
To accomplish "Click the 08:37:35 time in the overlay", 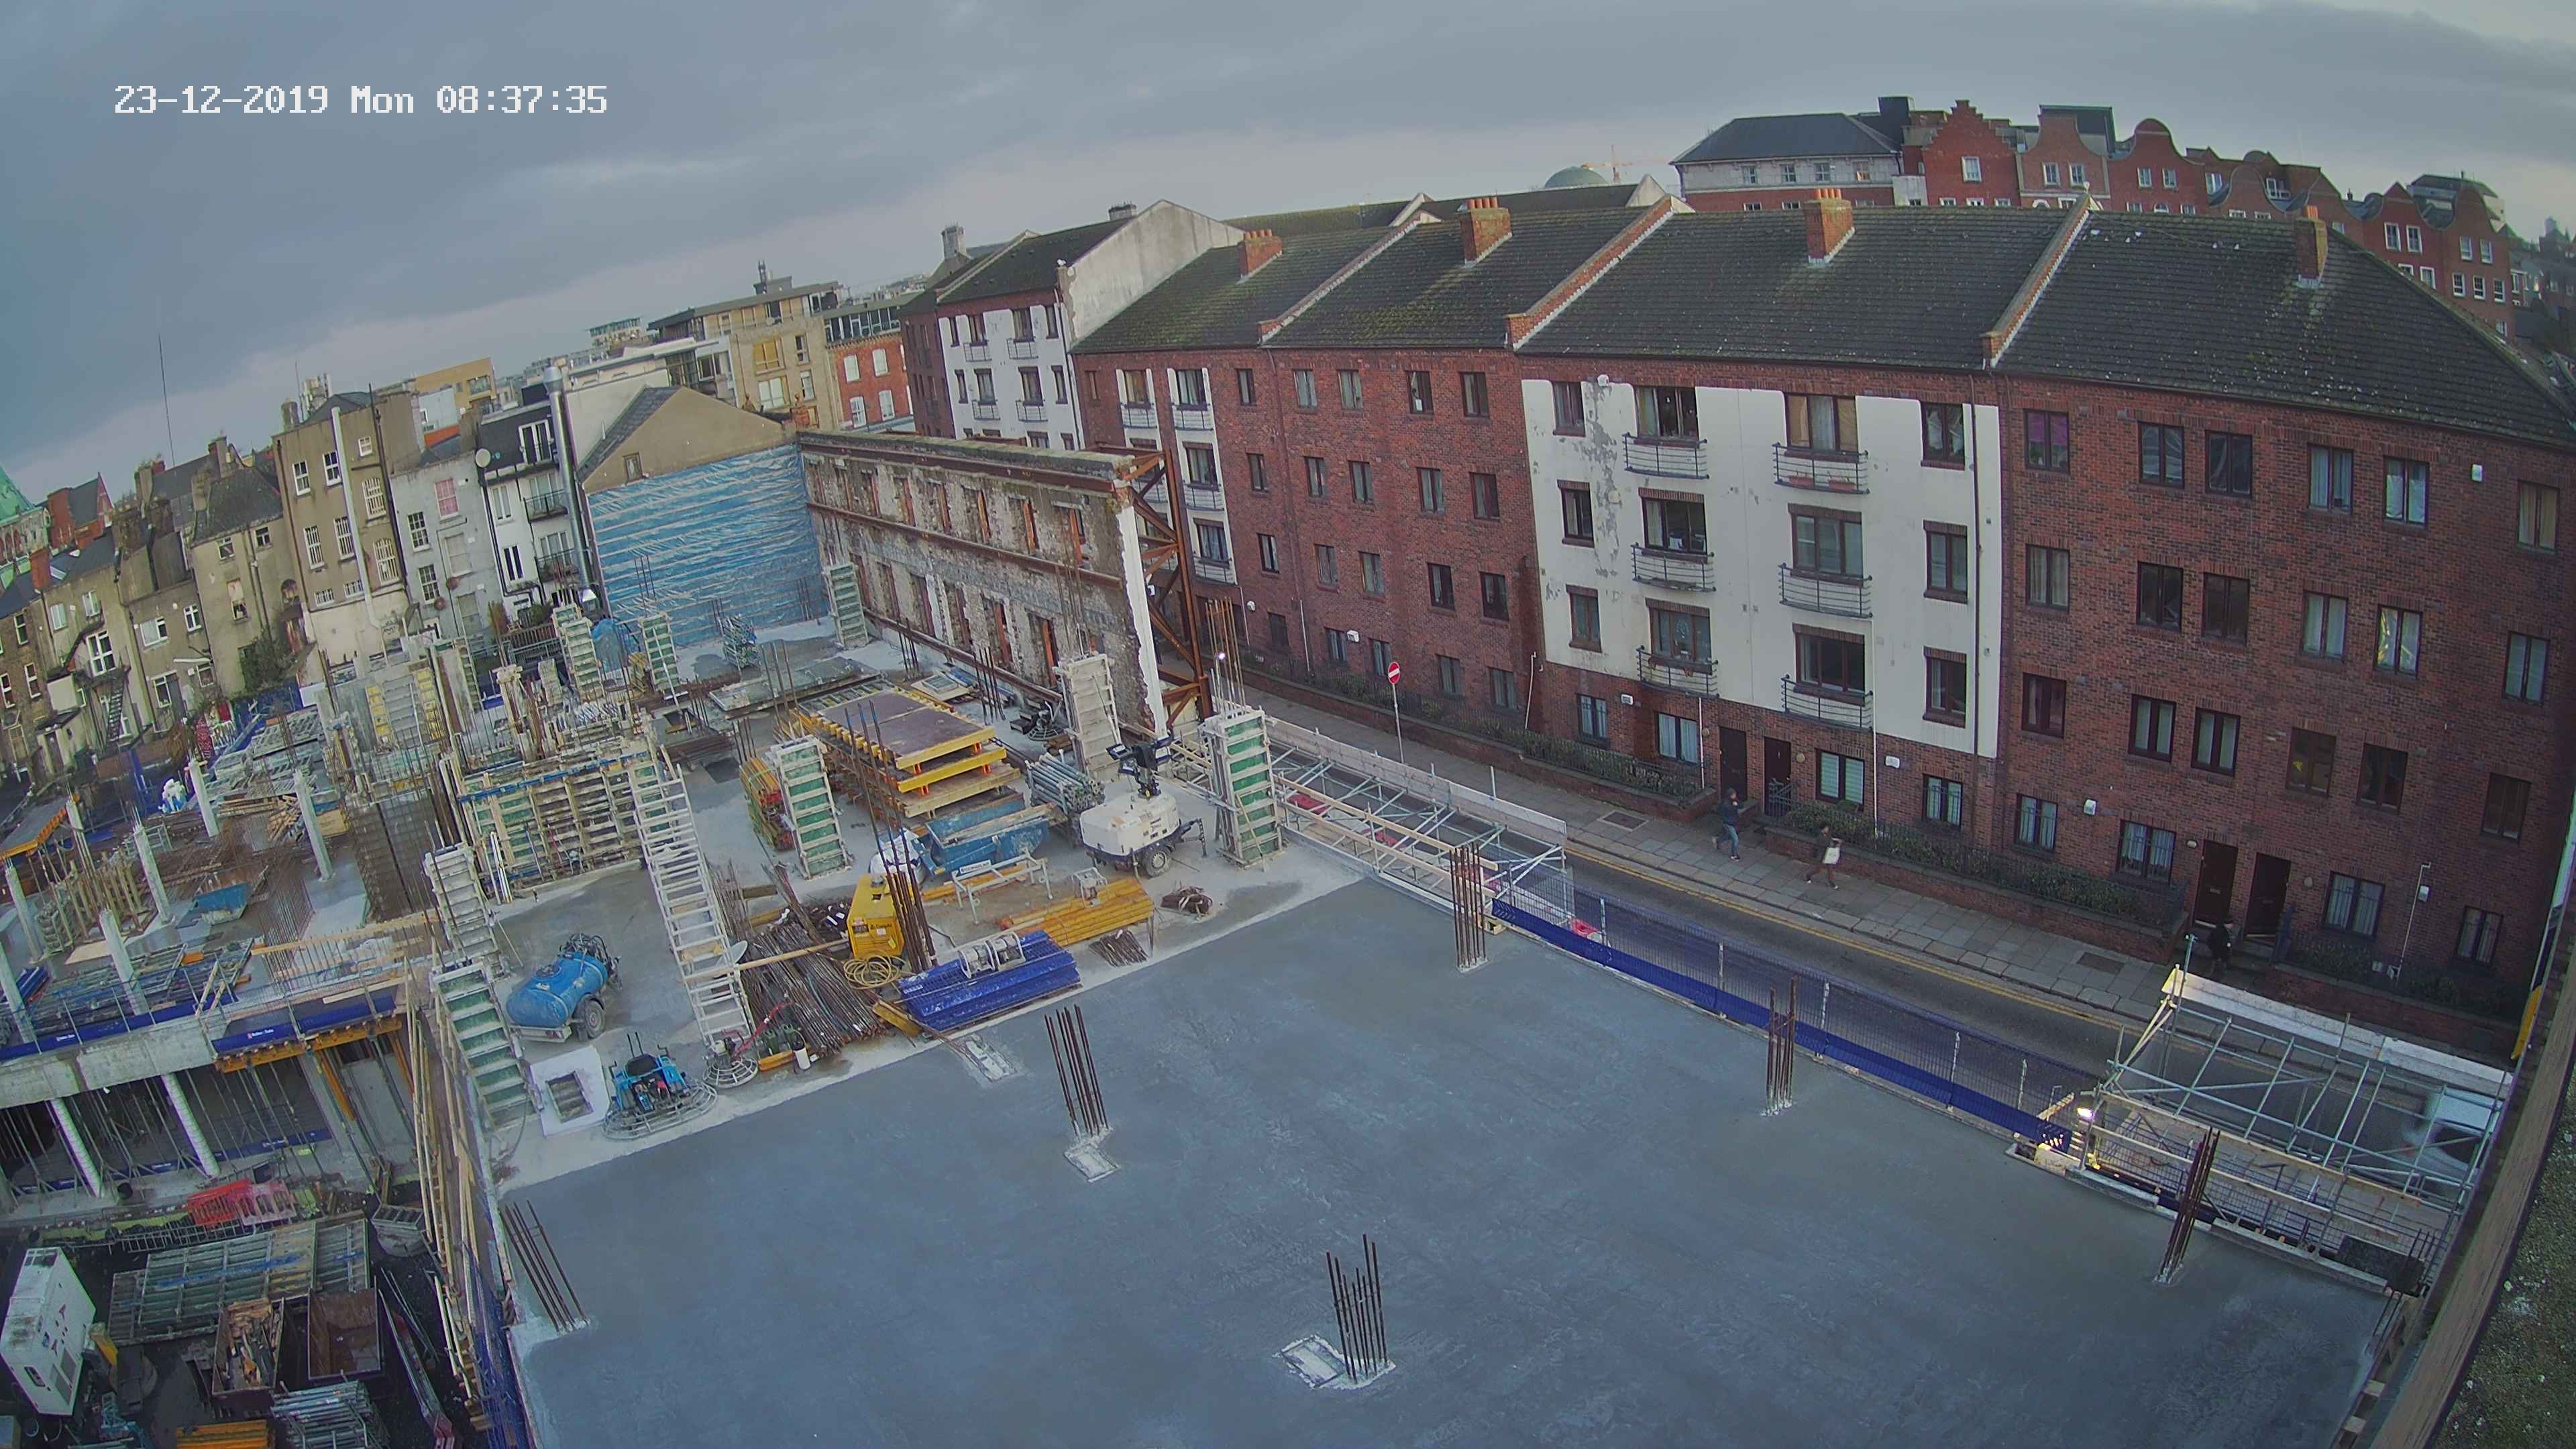I will tap(521, 100).
